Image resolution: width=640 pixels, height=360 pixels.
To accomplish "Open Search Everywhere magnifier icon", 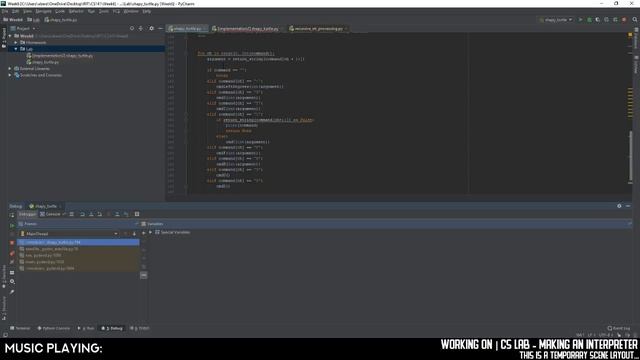I will pyautogui.click(x=635, y=20).
